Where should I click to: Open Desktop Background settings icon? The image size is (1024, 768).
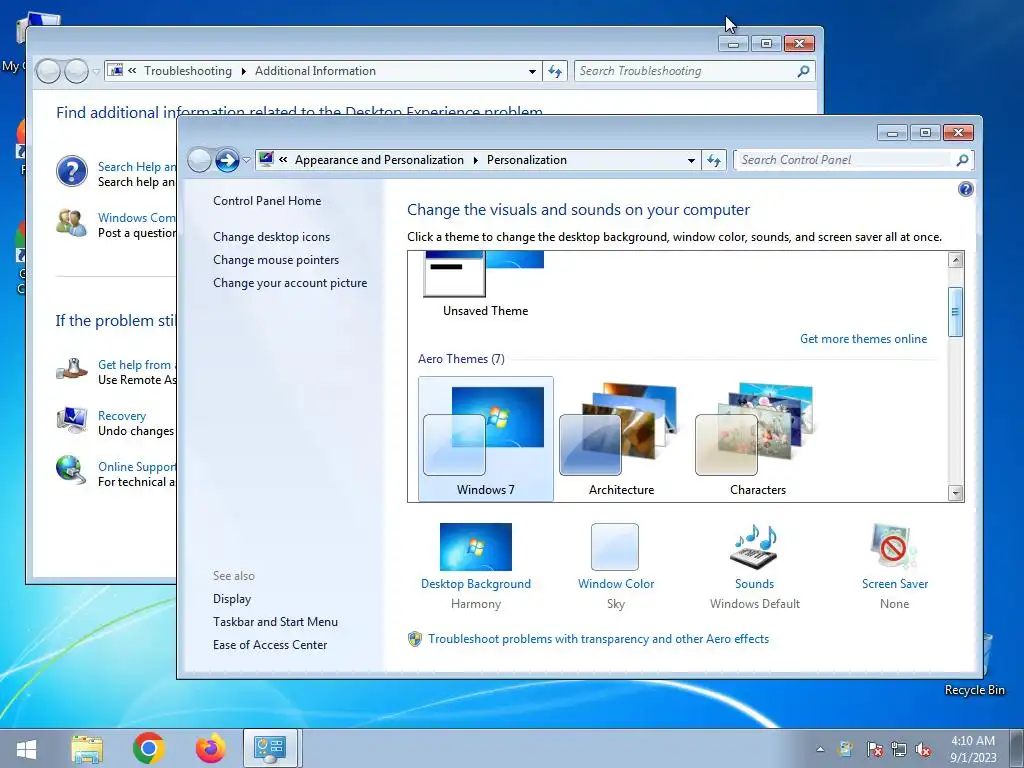click(x=475, y=547)
